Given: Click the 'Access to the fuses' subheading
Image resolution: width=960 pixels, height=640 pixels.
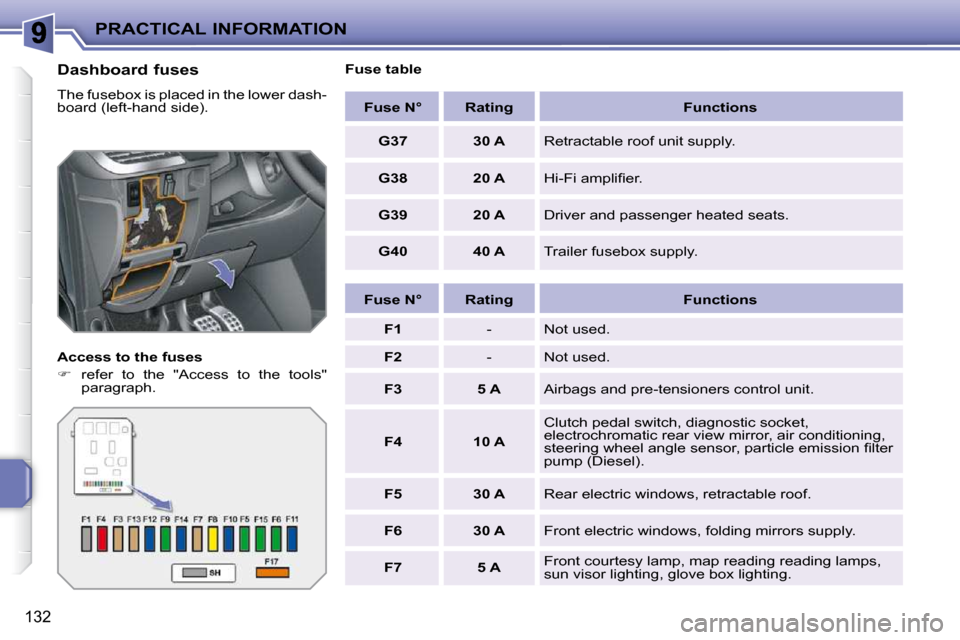Looking at the screenshot, I should 130,357.
